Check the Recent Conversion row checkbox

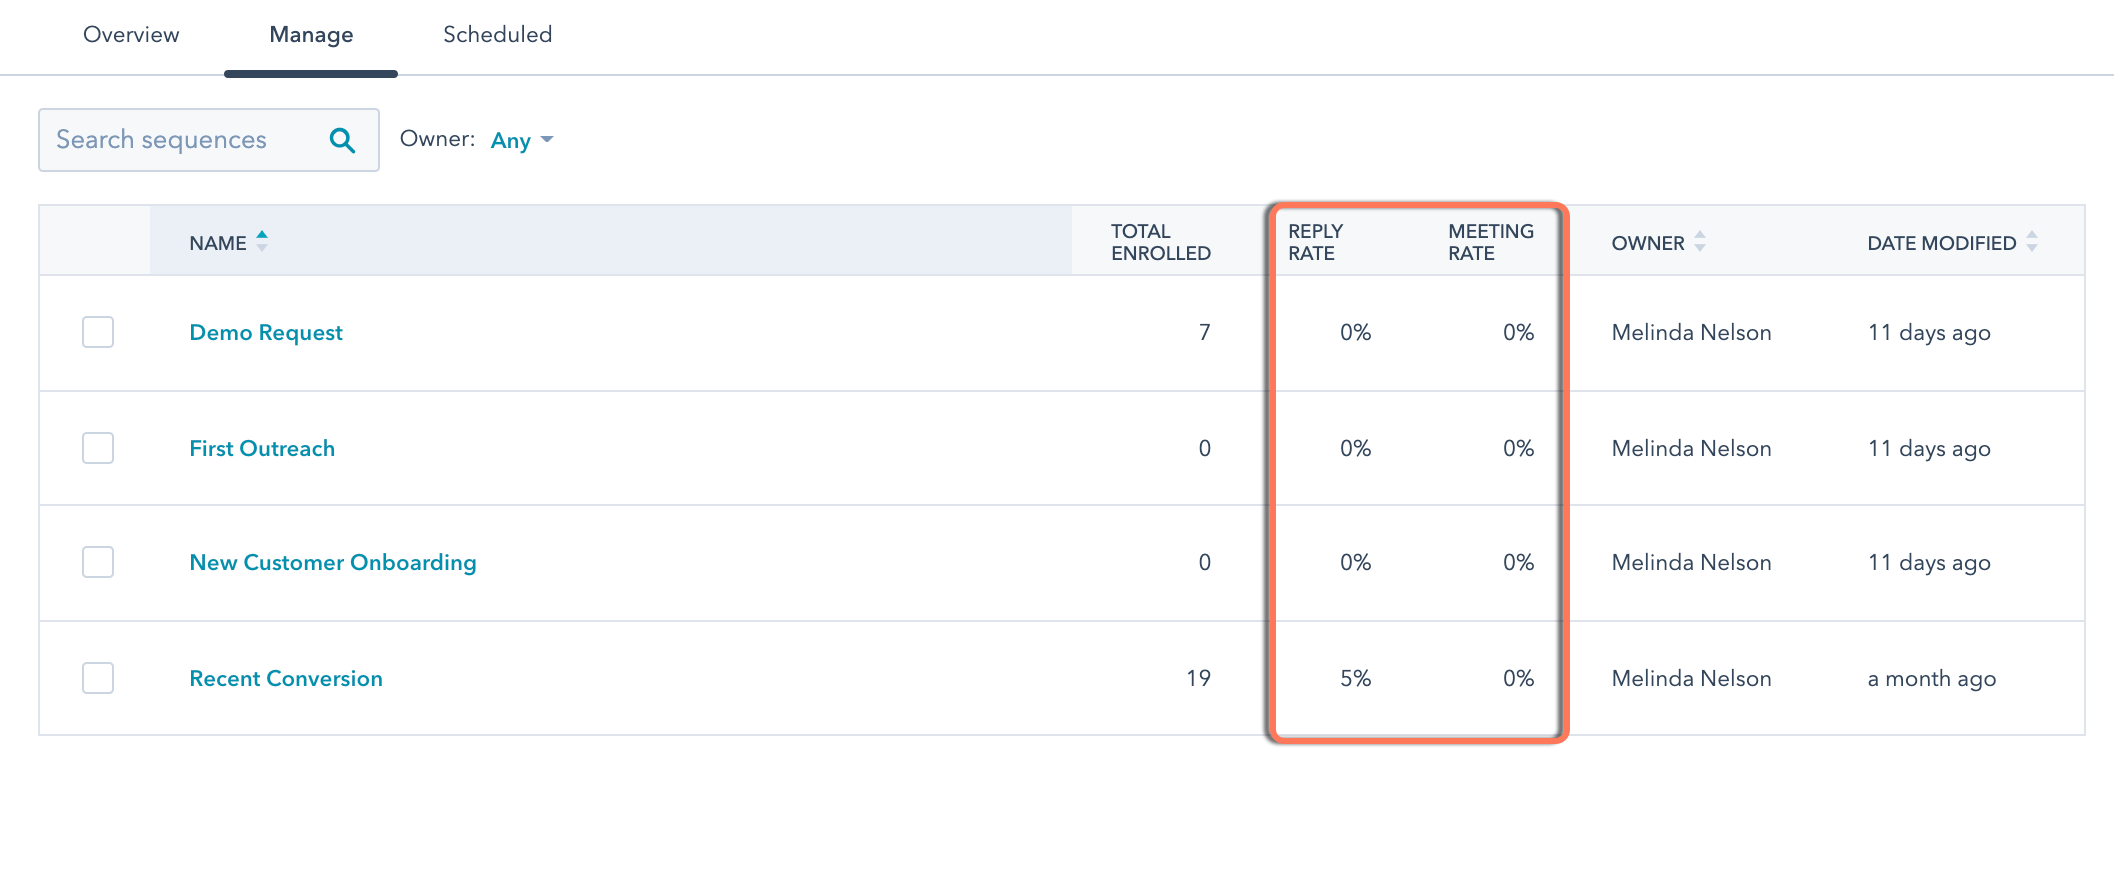97,678
